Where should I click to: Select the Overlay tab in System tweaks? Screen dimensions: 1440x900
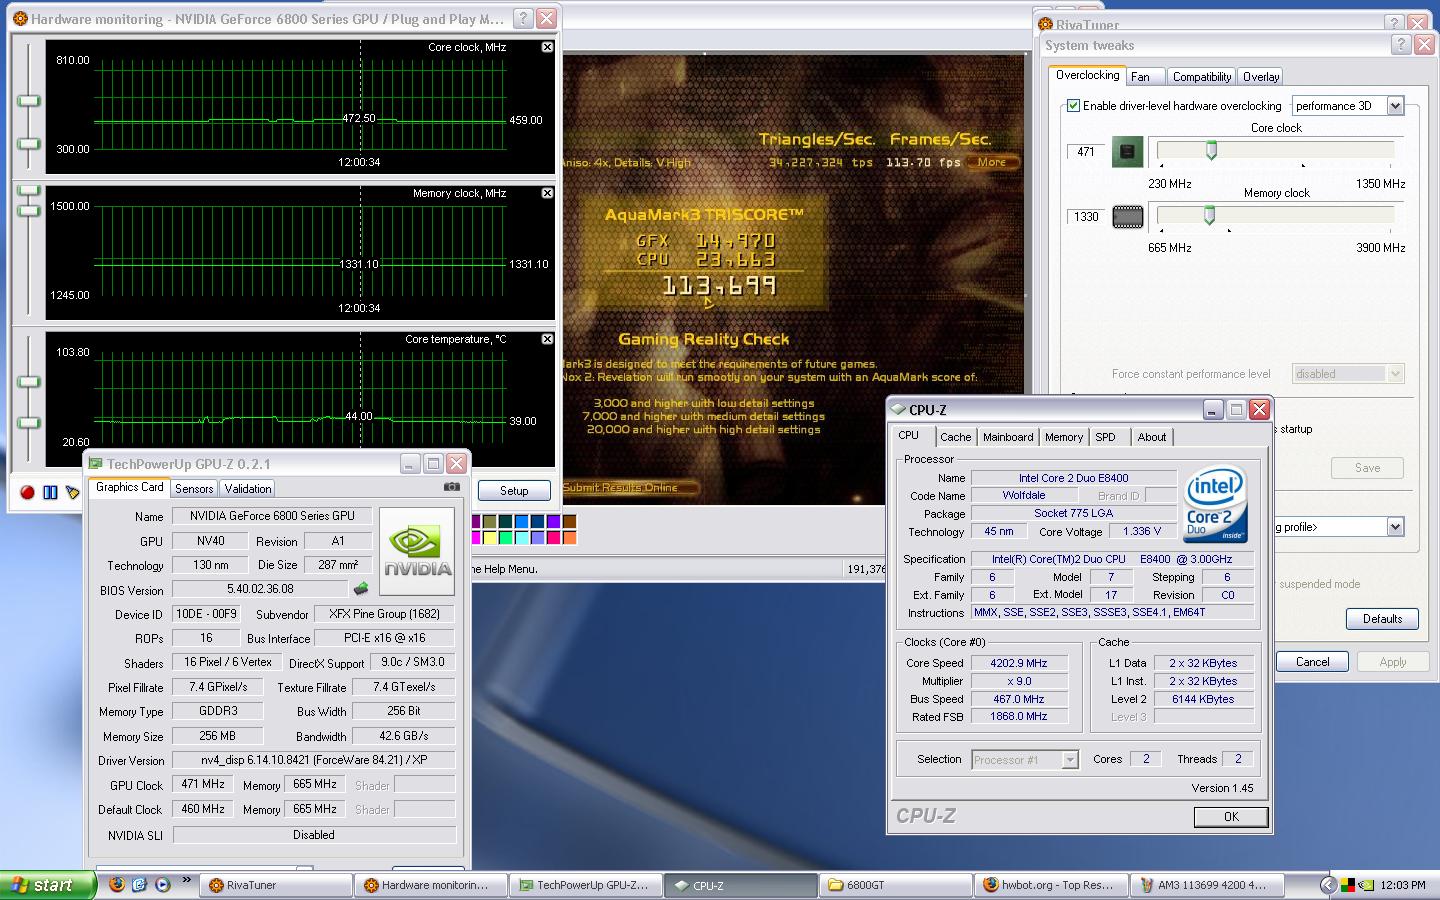tap(1261, 77)
